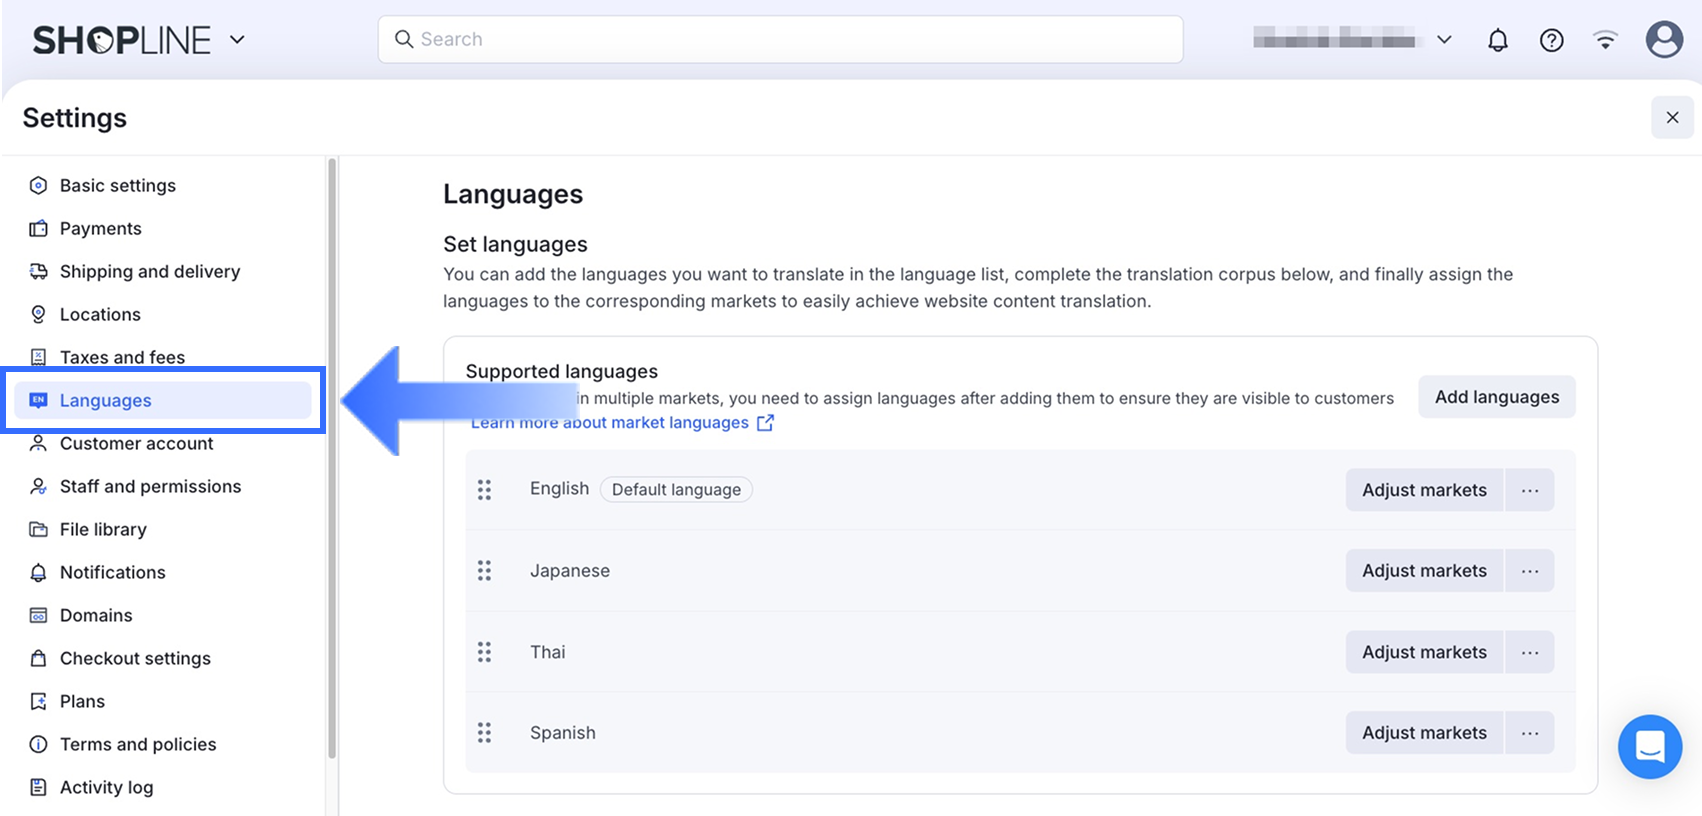Open more options for English language
The width and height of the screenshot is (1702, 816).
pos(1529,490)
